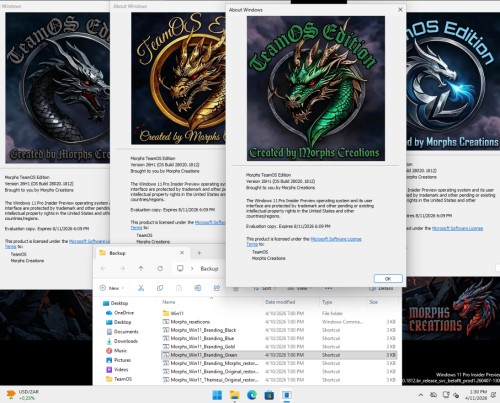Click the PC monitor icon in address bar
This screenshot has width=500, height=403.
point(180,268)
